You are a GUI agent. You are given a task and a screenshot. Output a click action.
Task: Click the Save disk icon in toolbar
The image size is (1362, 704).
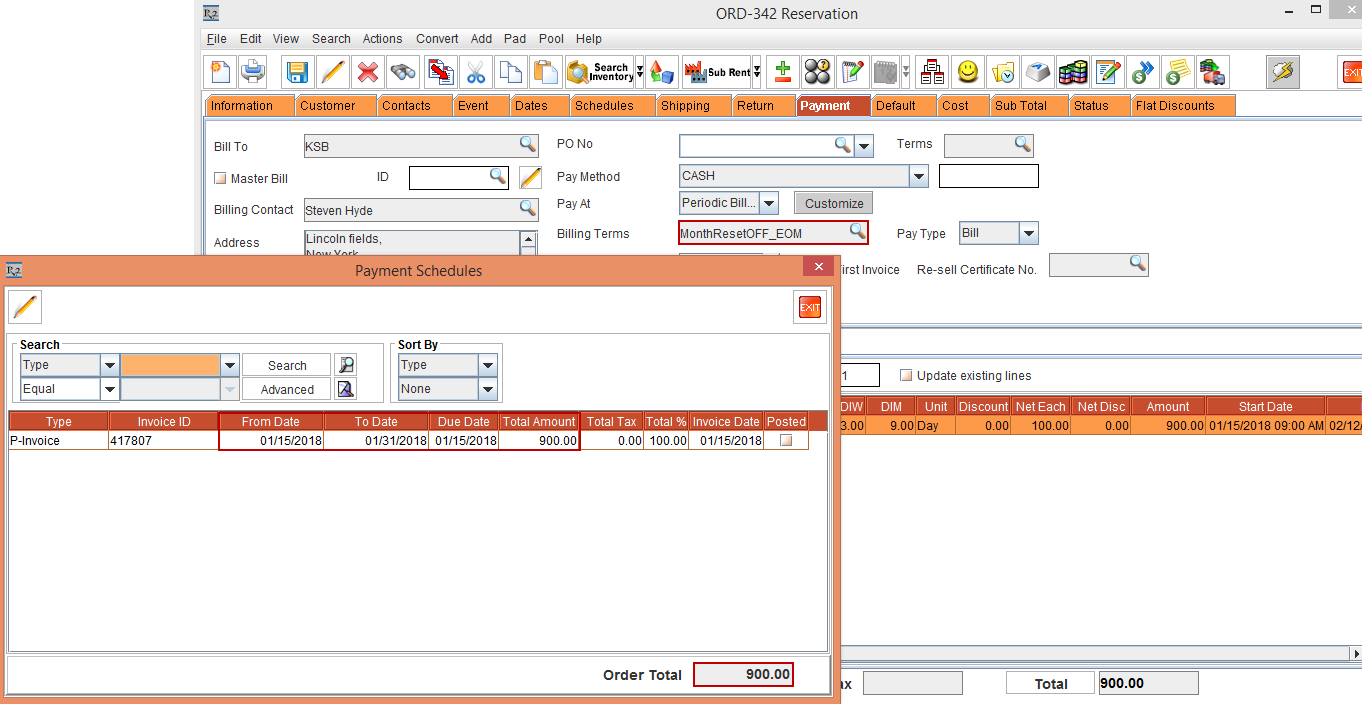297,72
